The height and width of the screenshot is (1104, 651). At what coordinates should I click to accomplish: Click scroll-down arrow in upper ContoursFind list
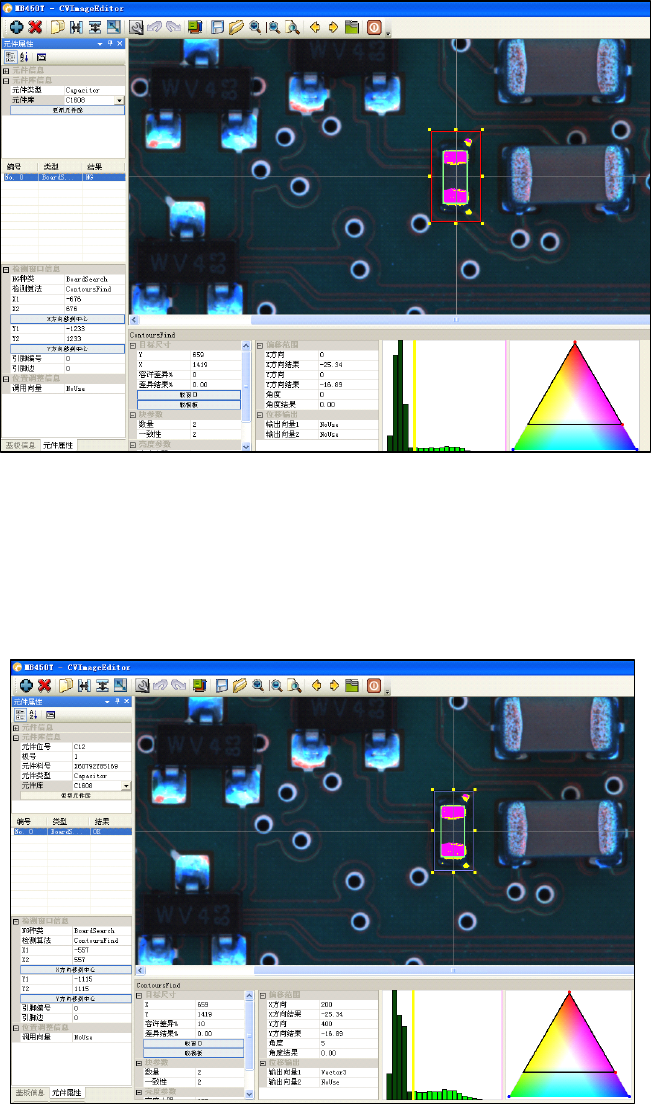246,446
